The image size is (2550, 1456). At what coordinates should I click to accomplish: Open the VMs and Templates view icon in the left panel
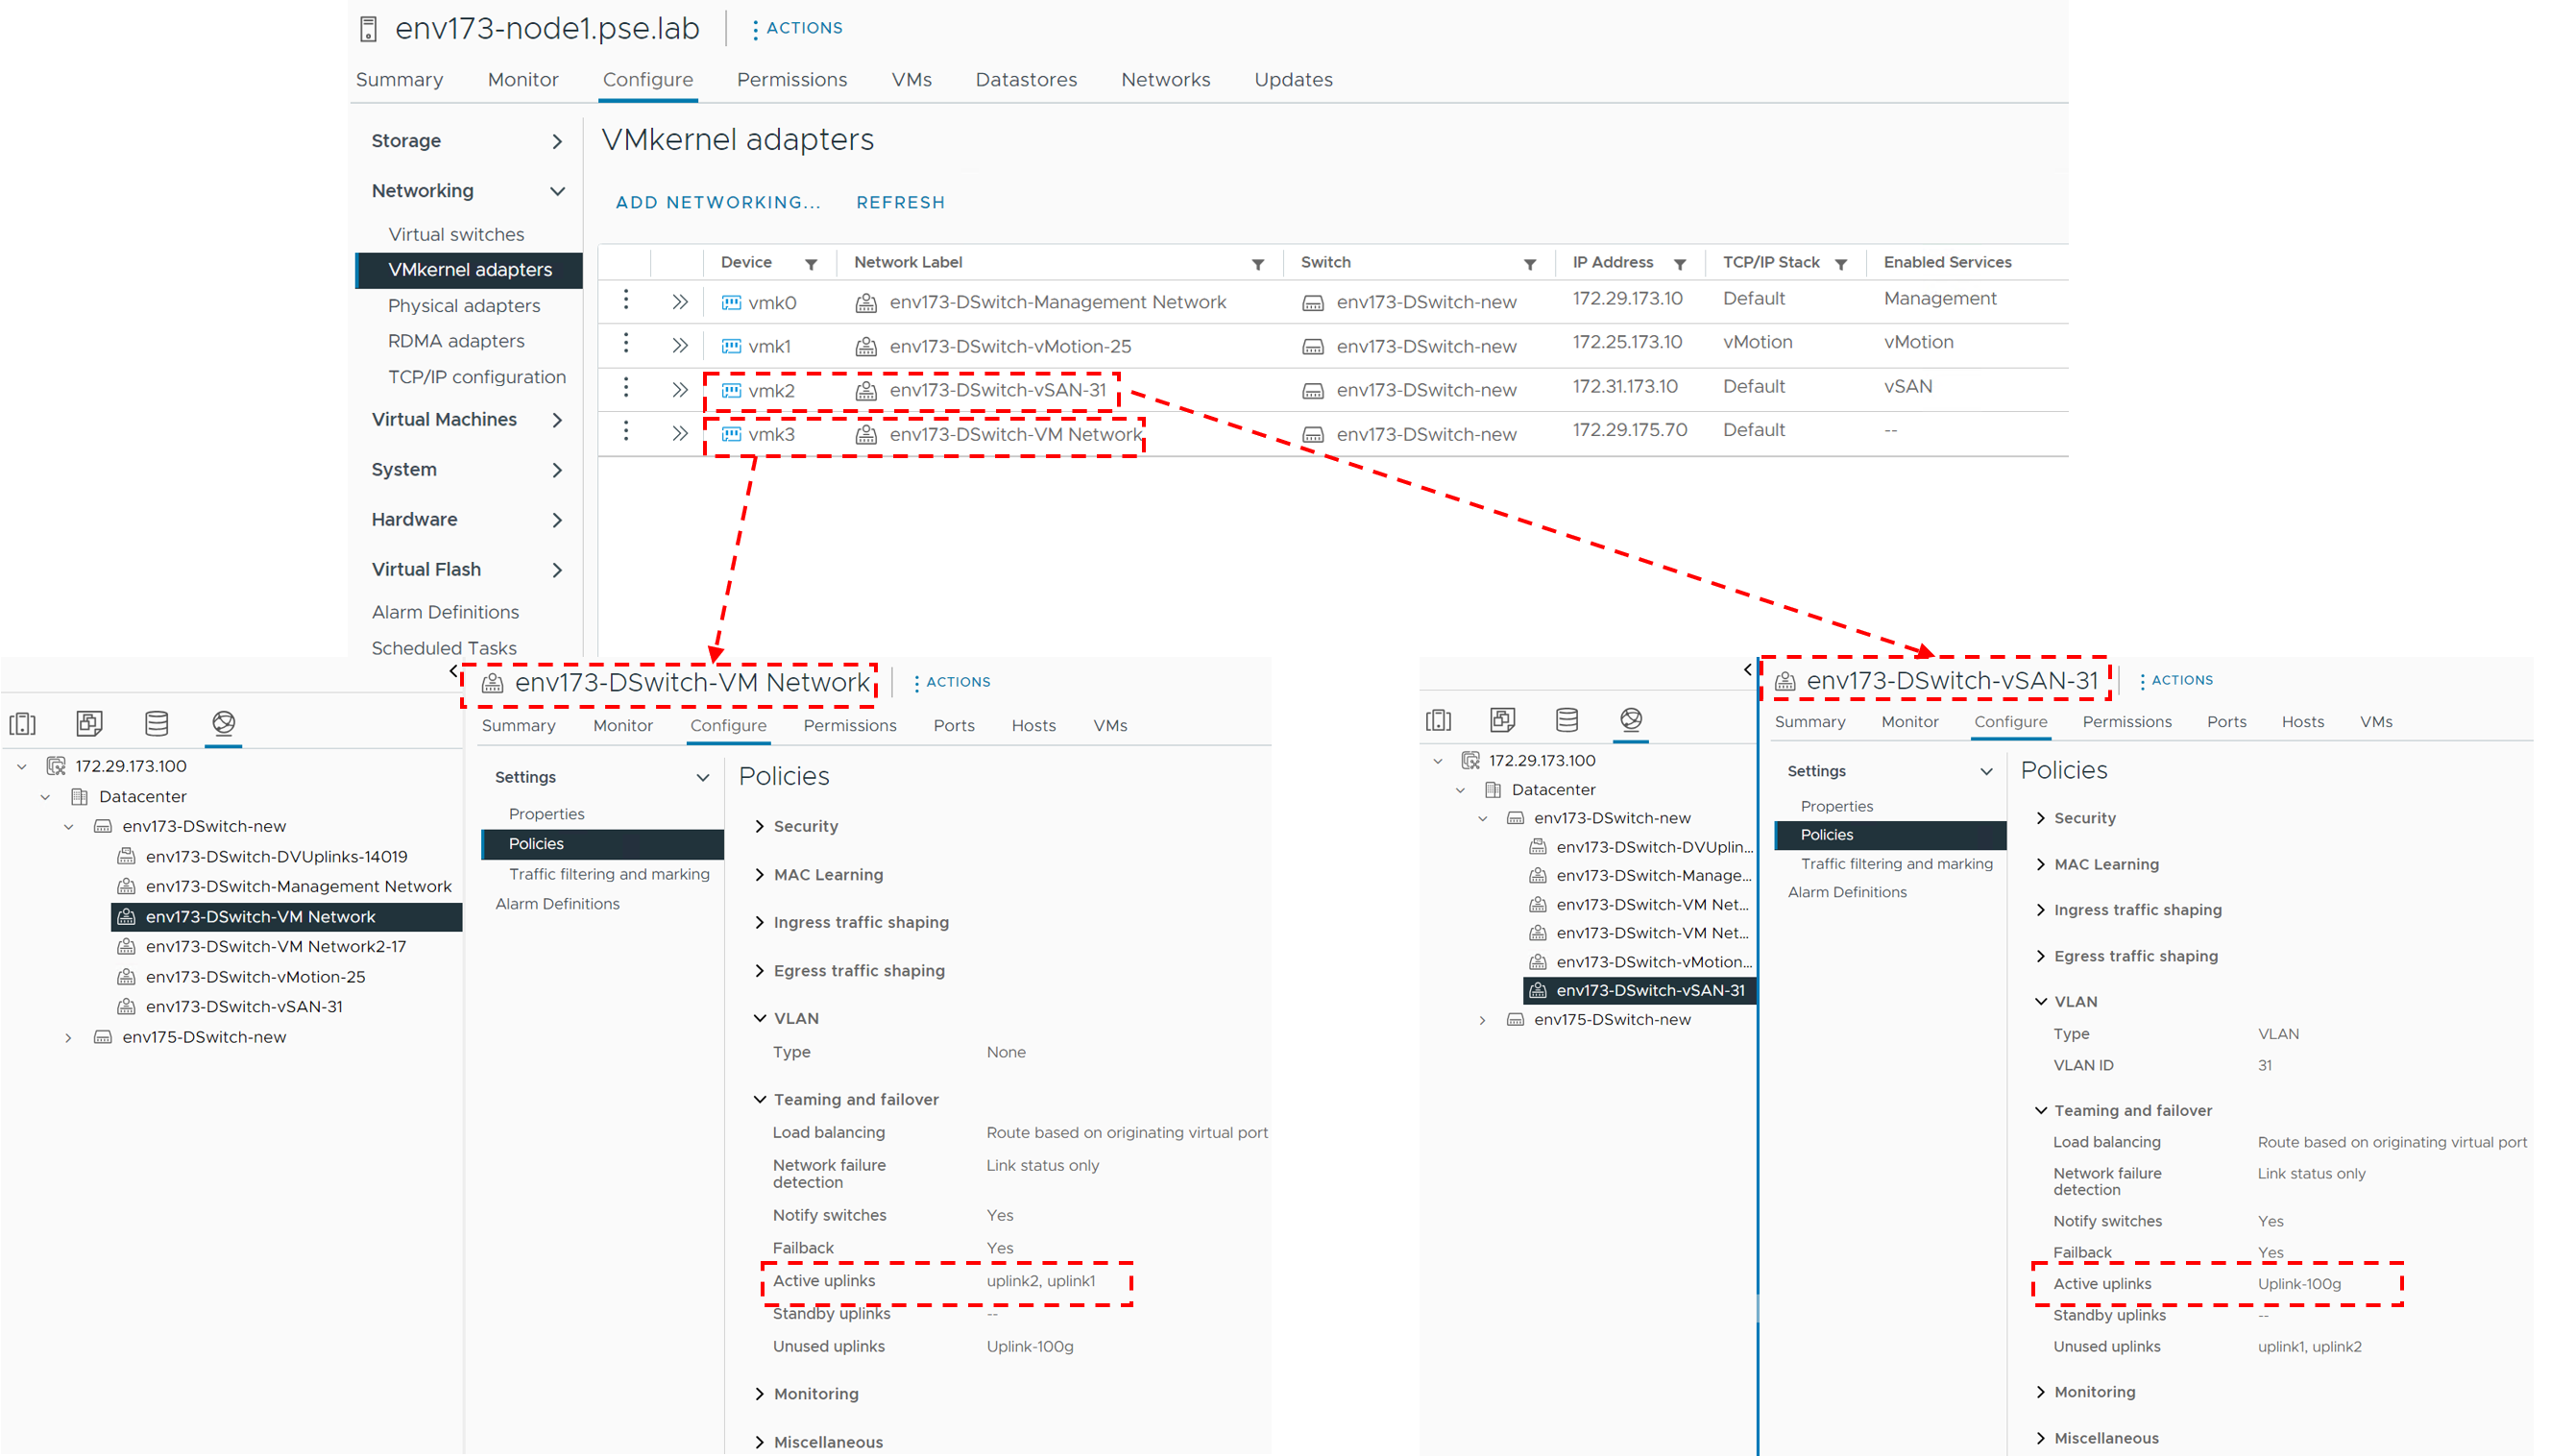(89, 722)
